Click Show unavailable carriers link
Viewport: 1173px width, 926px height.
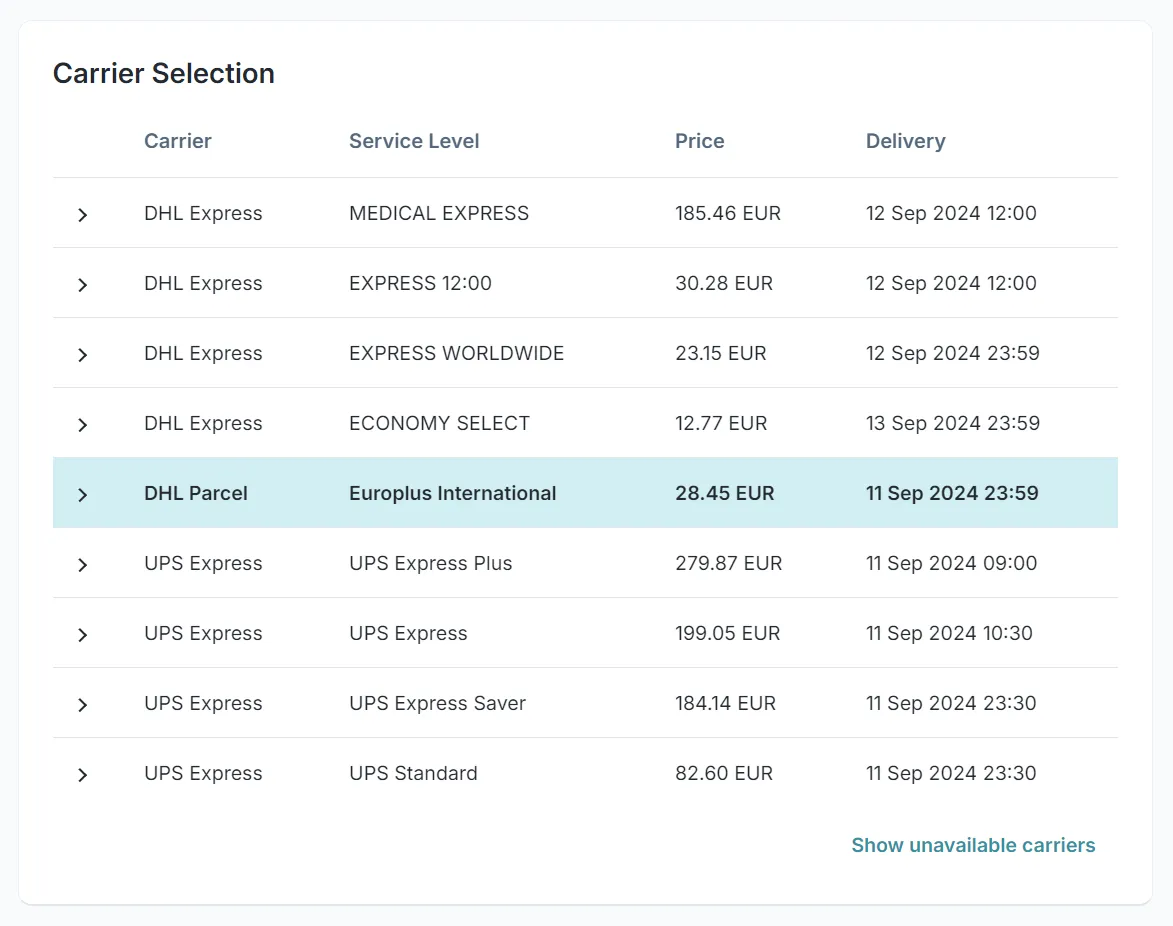[x=973, y=845]
